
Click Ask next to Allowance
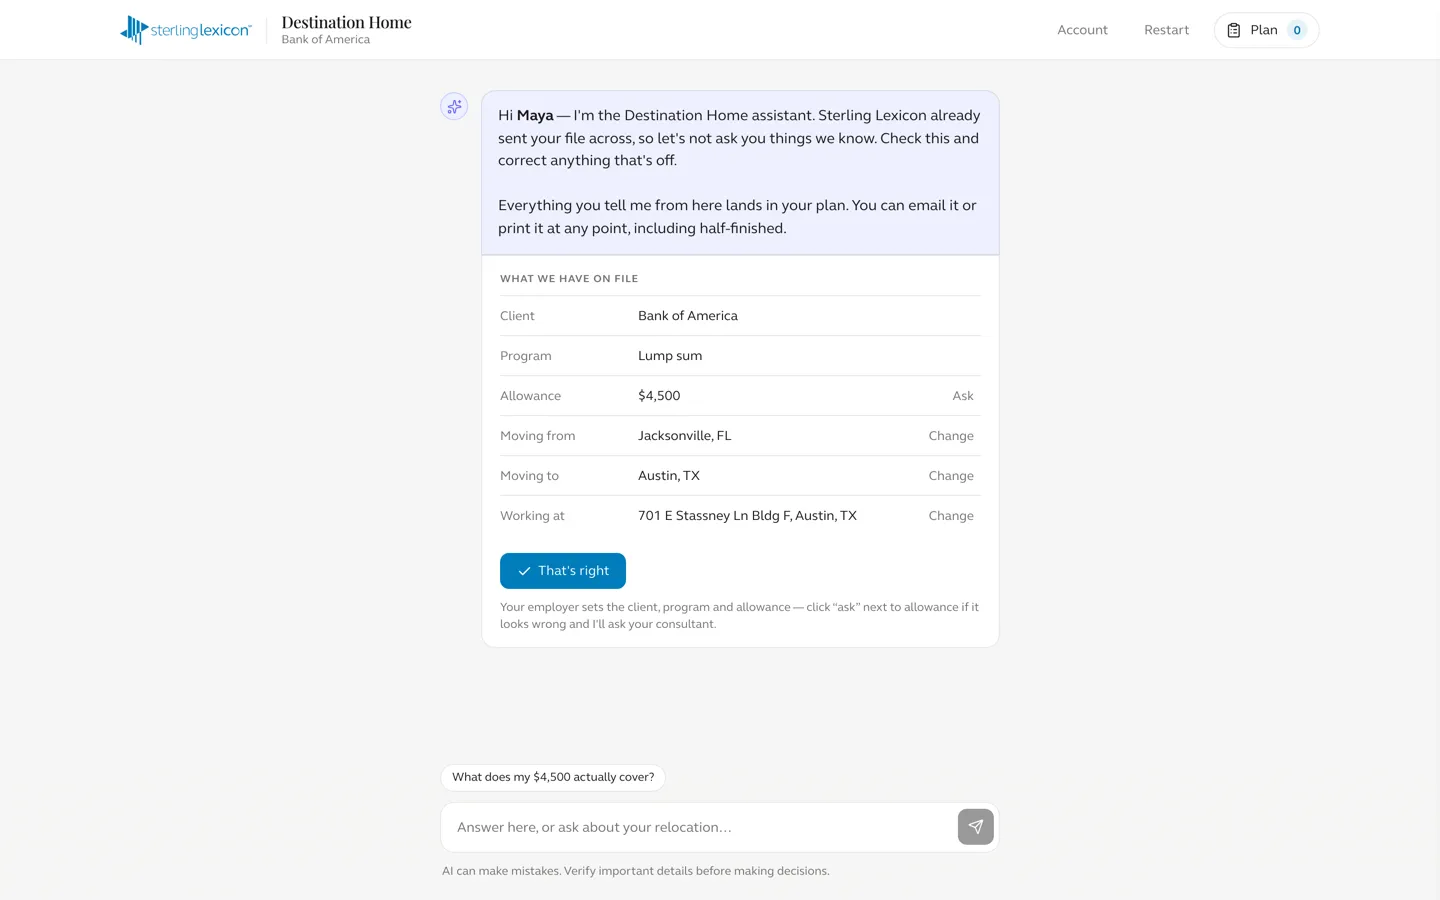click(963, 396)
